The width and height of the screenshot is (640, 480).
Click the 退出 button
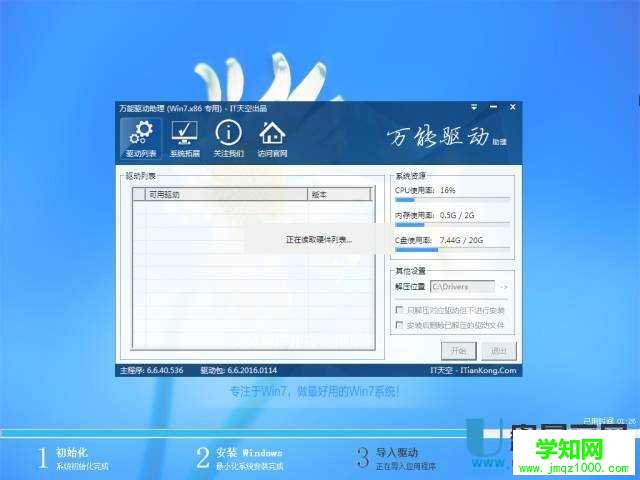(499, 351)
